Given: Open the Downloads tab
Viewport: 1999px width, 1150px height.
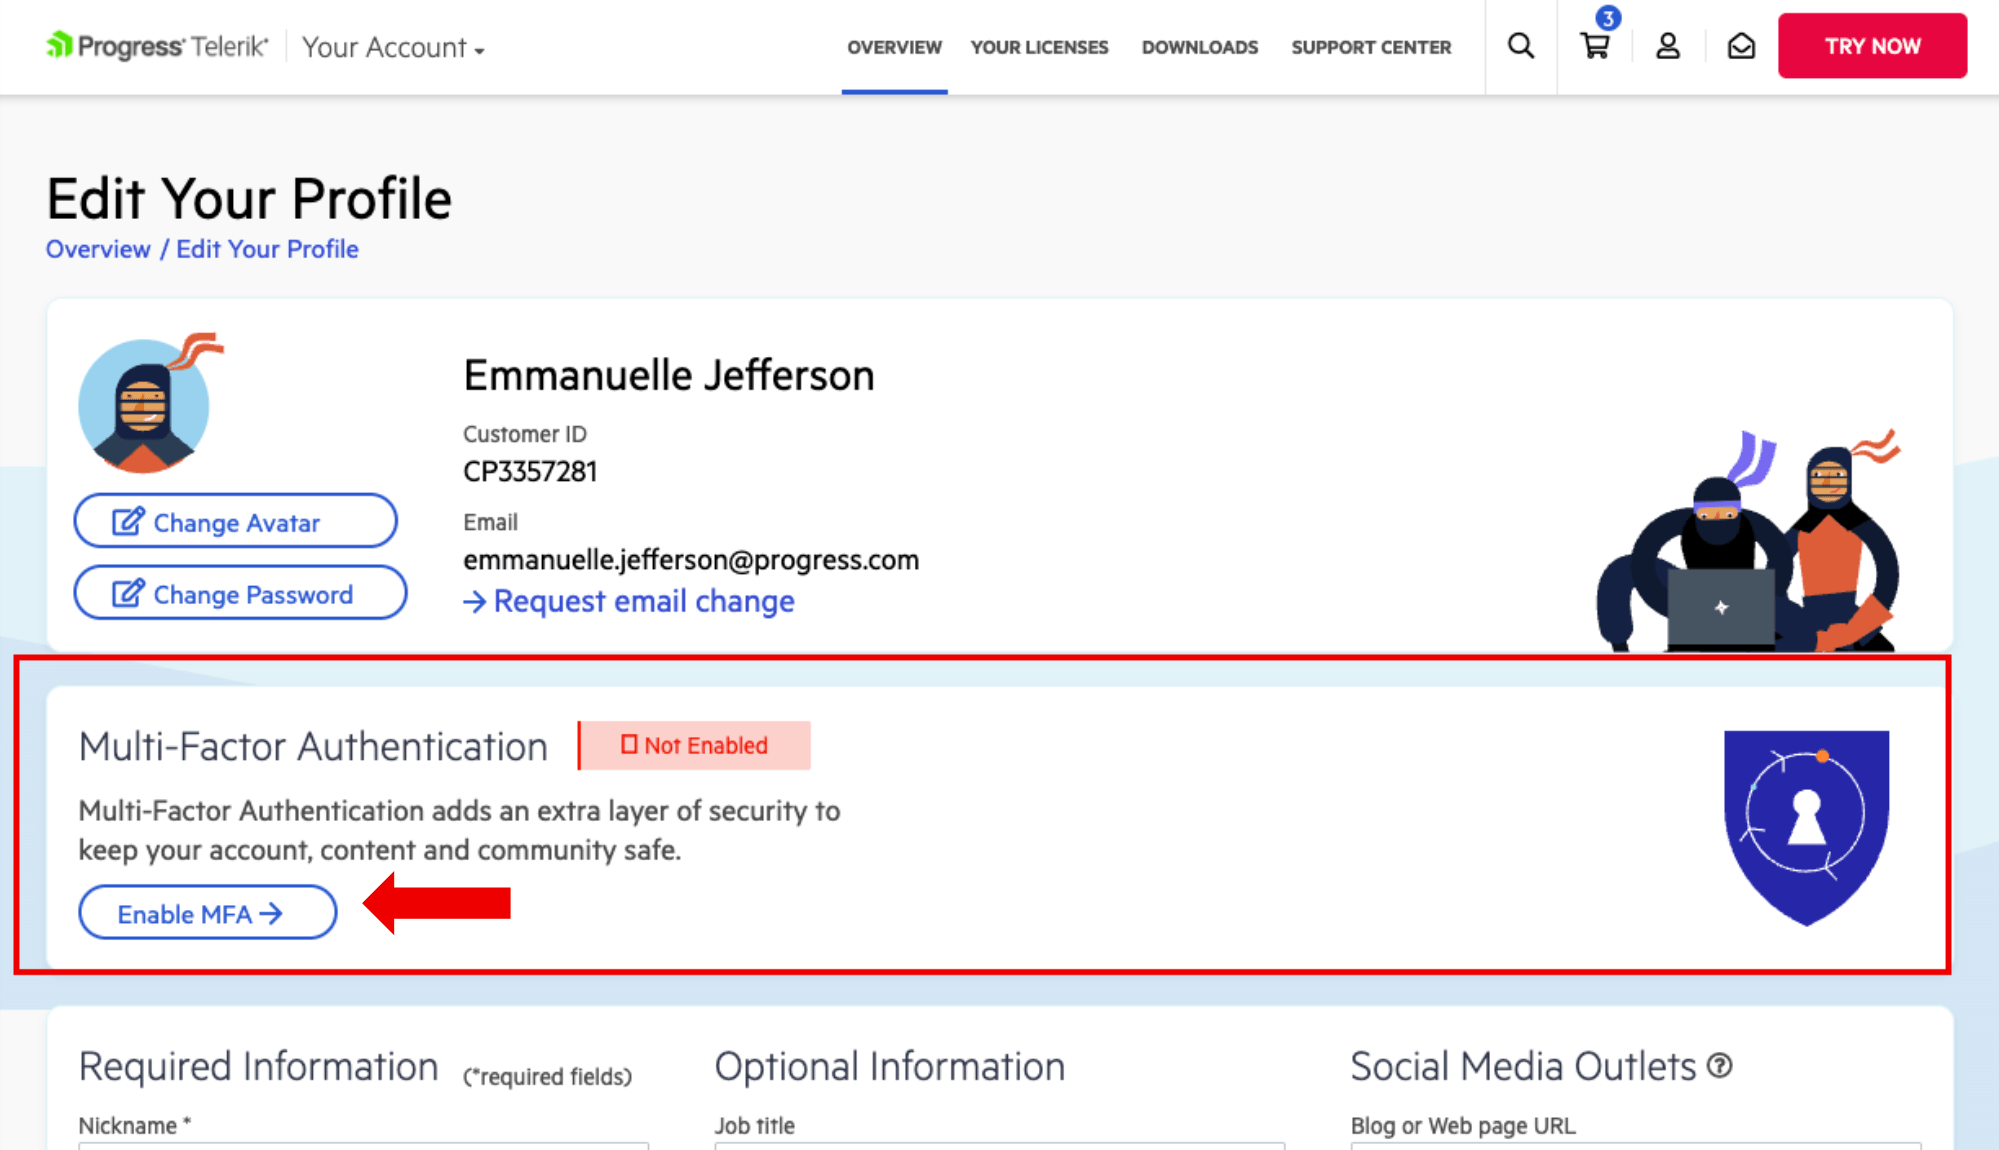Looking at the screenshot, I should pos(1200,47).
